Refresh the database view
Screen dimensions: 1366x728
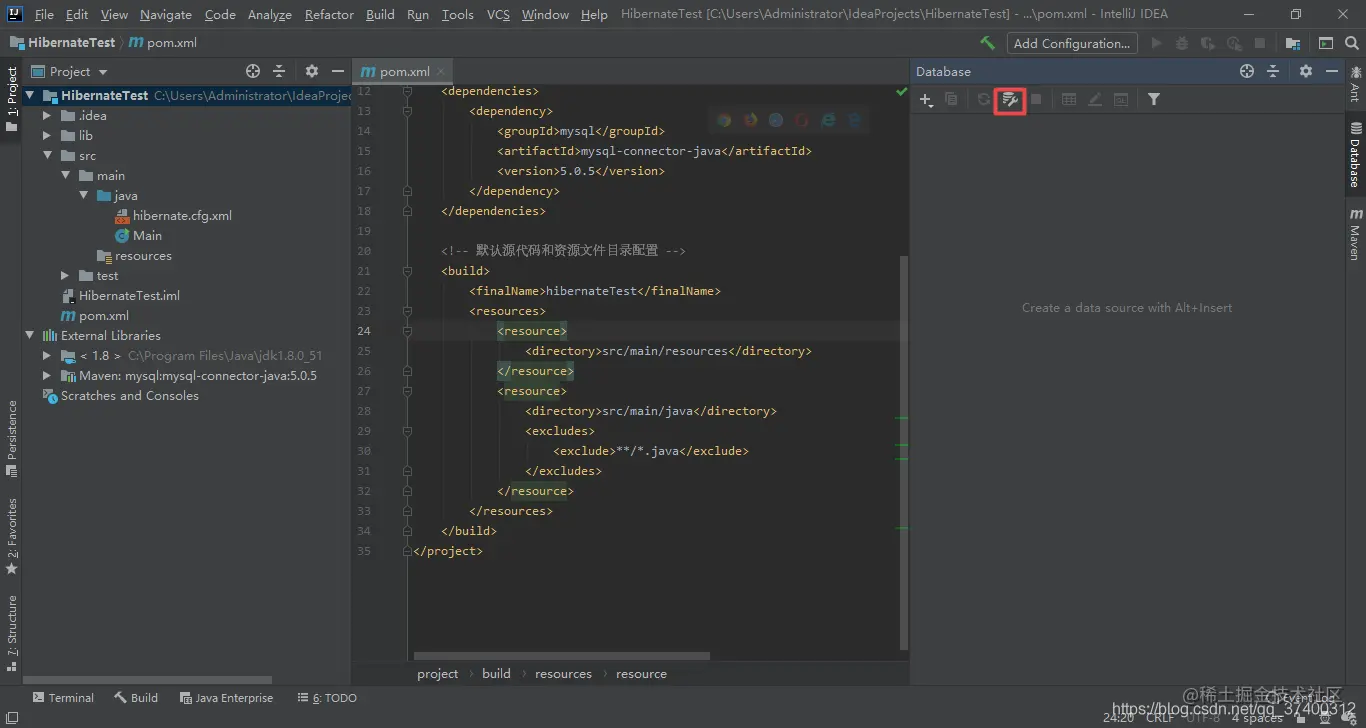point(984,100)
